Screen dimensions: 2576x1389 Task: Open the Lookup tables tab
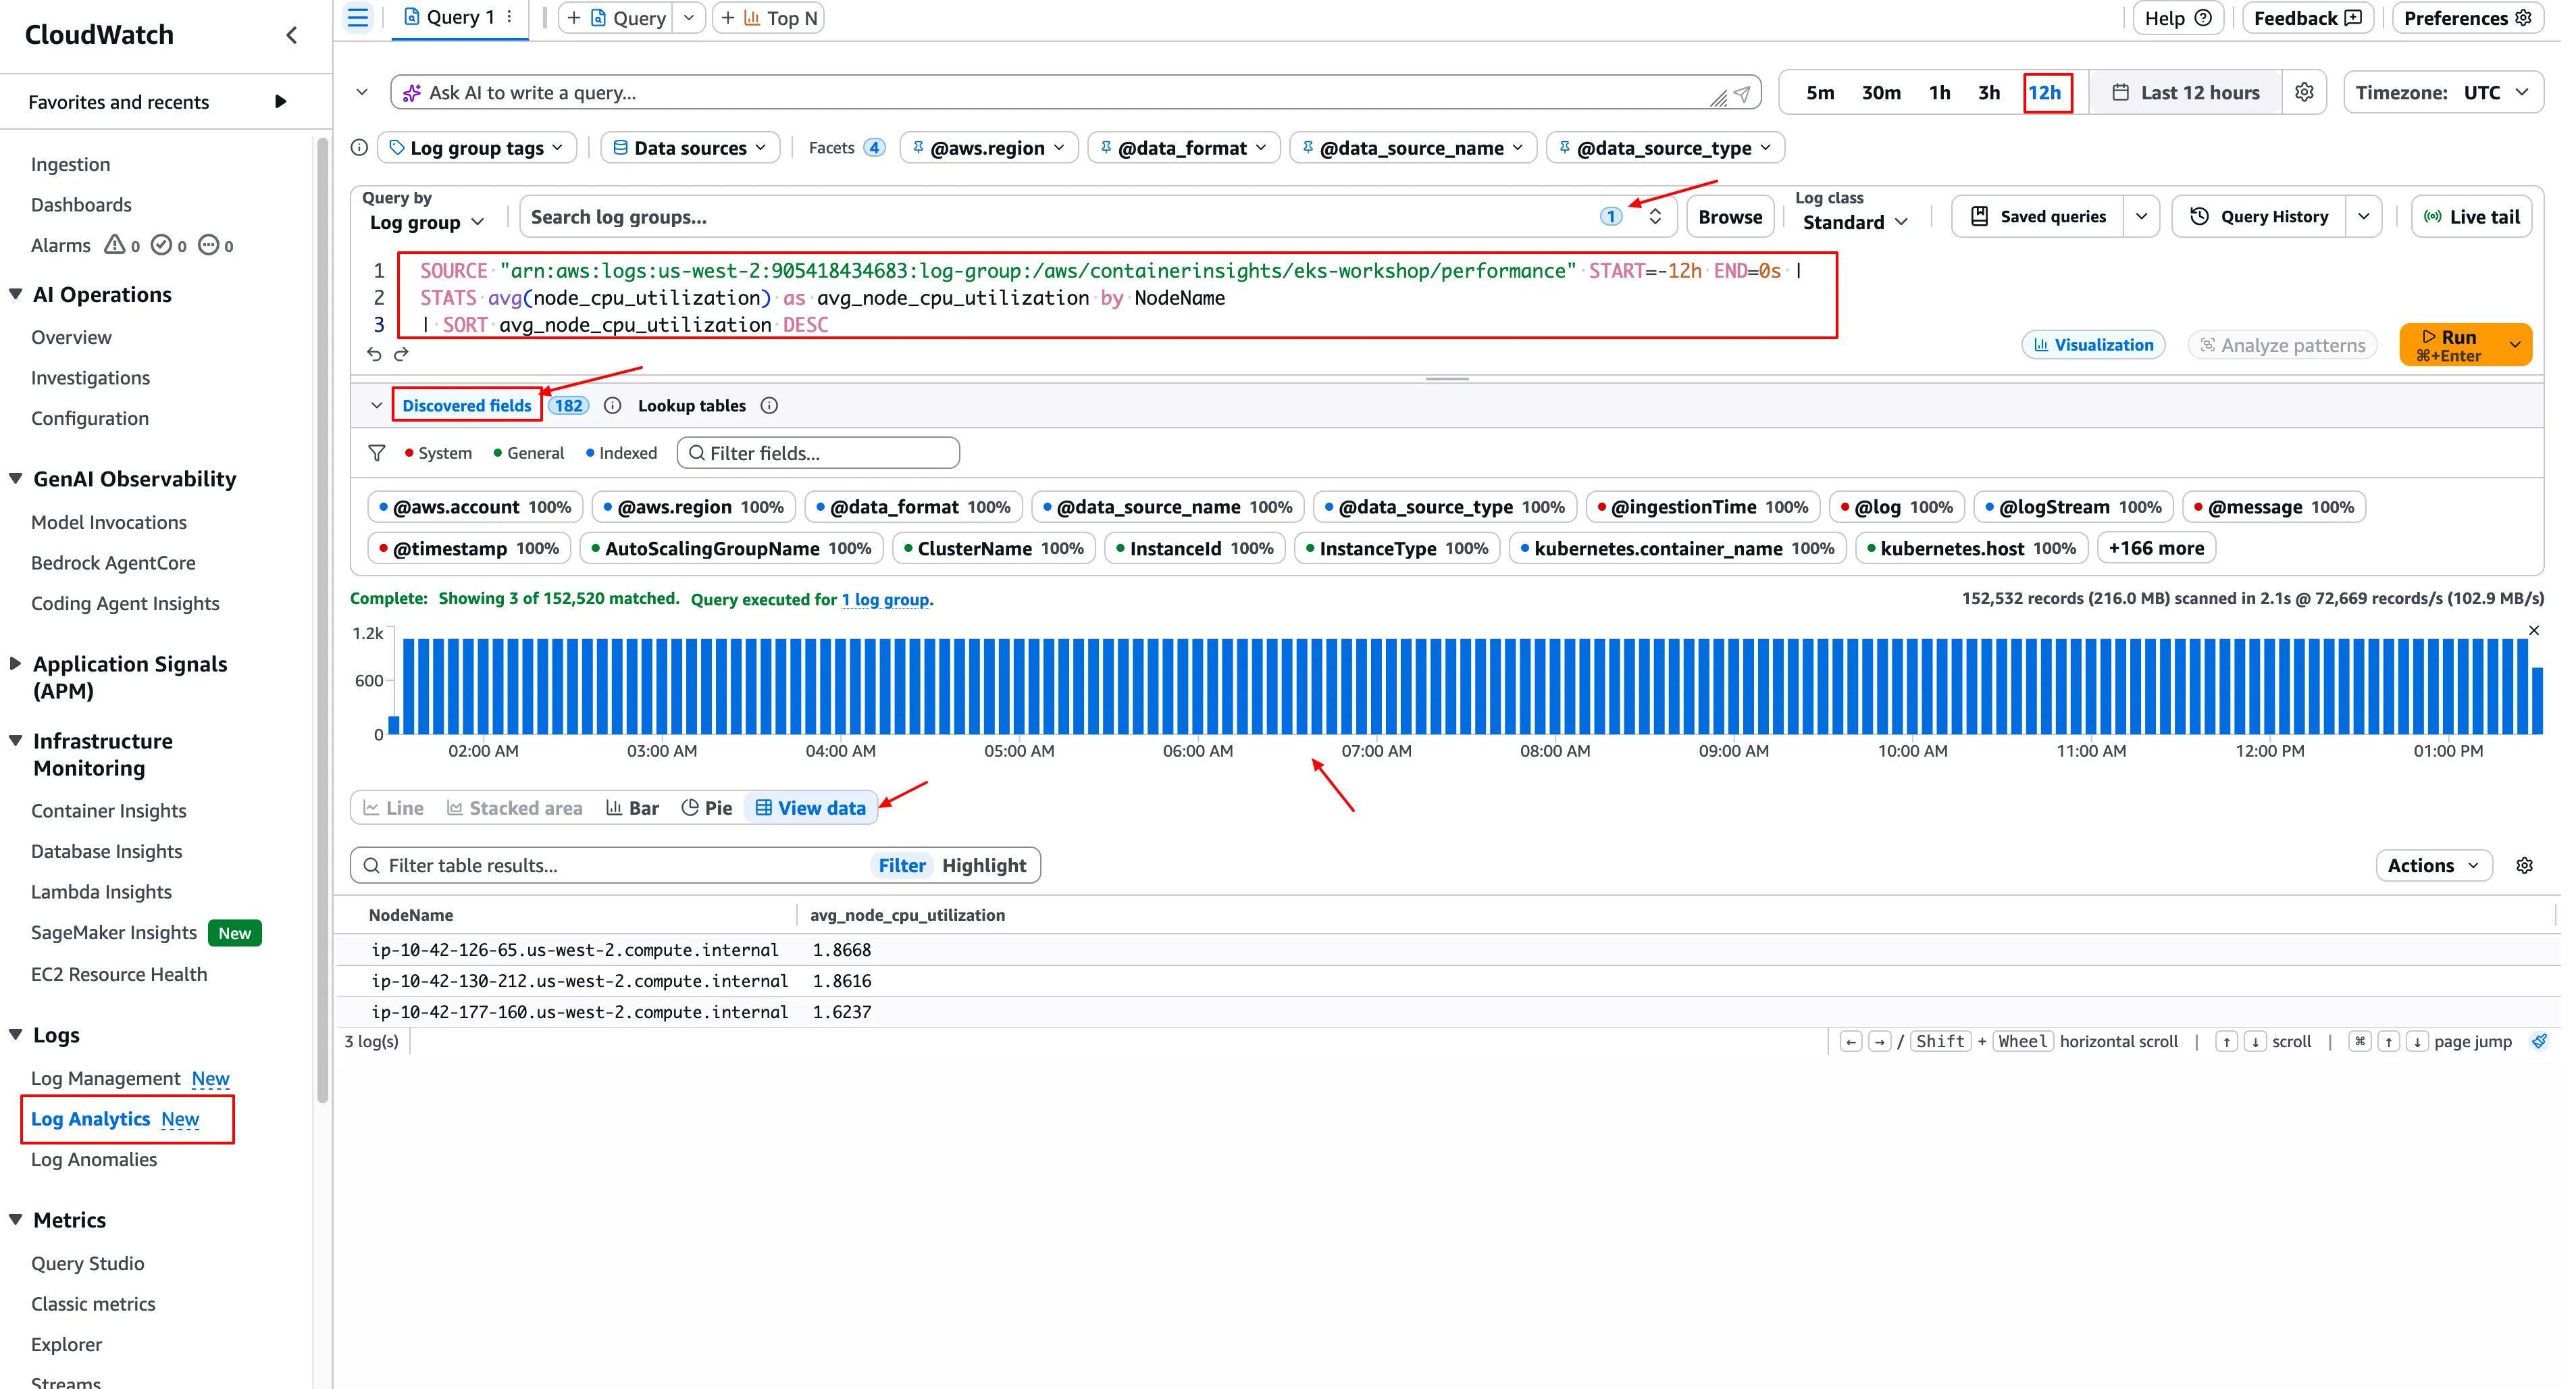[692, 405]
